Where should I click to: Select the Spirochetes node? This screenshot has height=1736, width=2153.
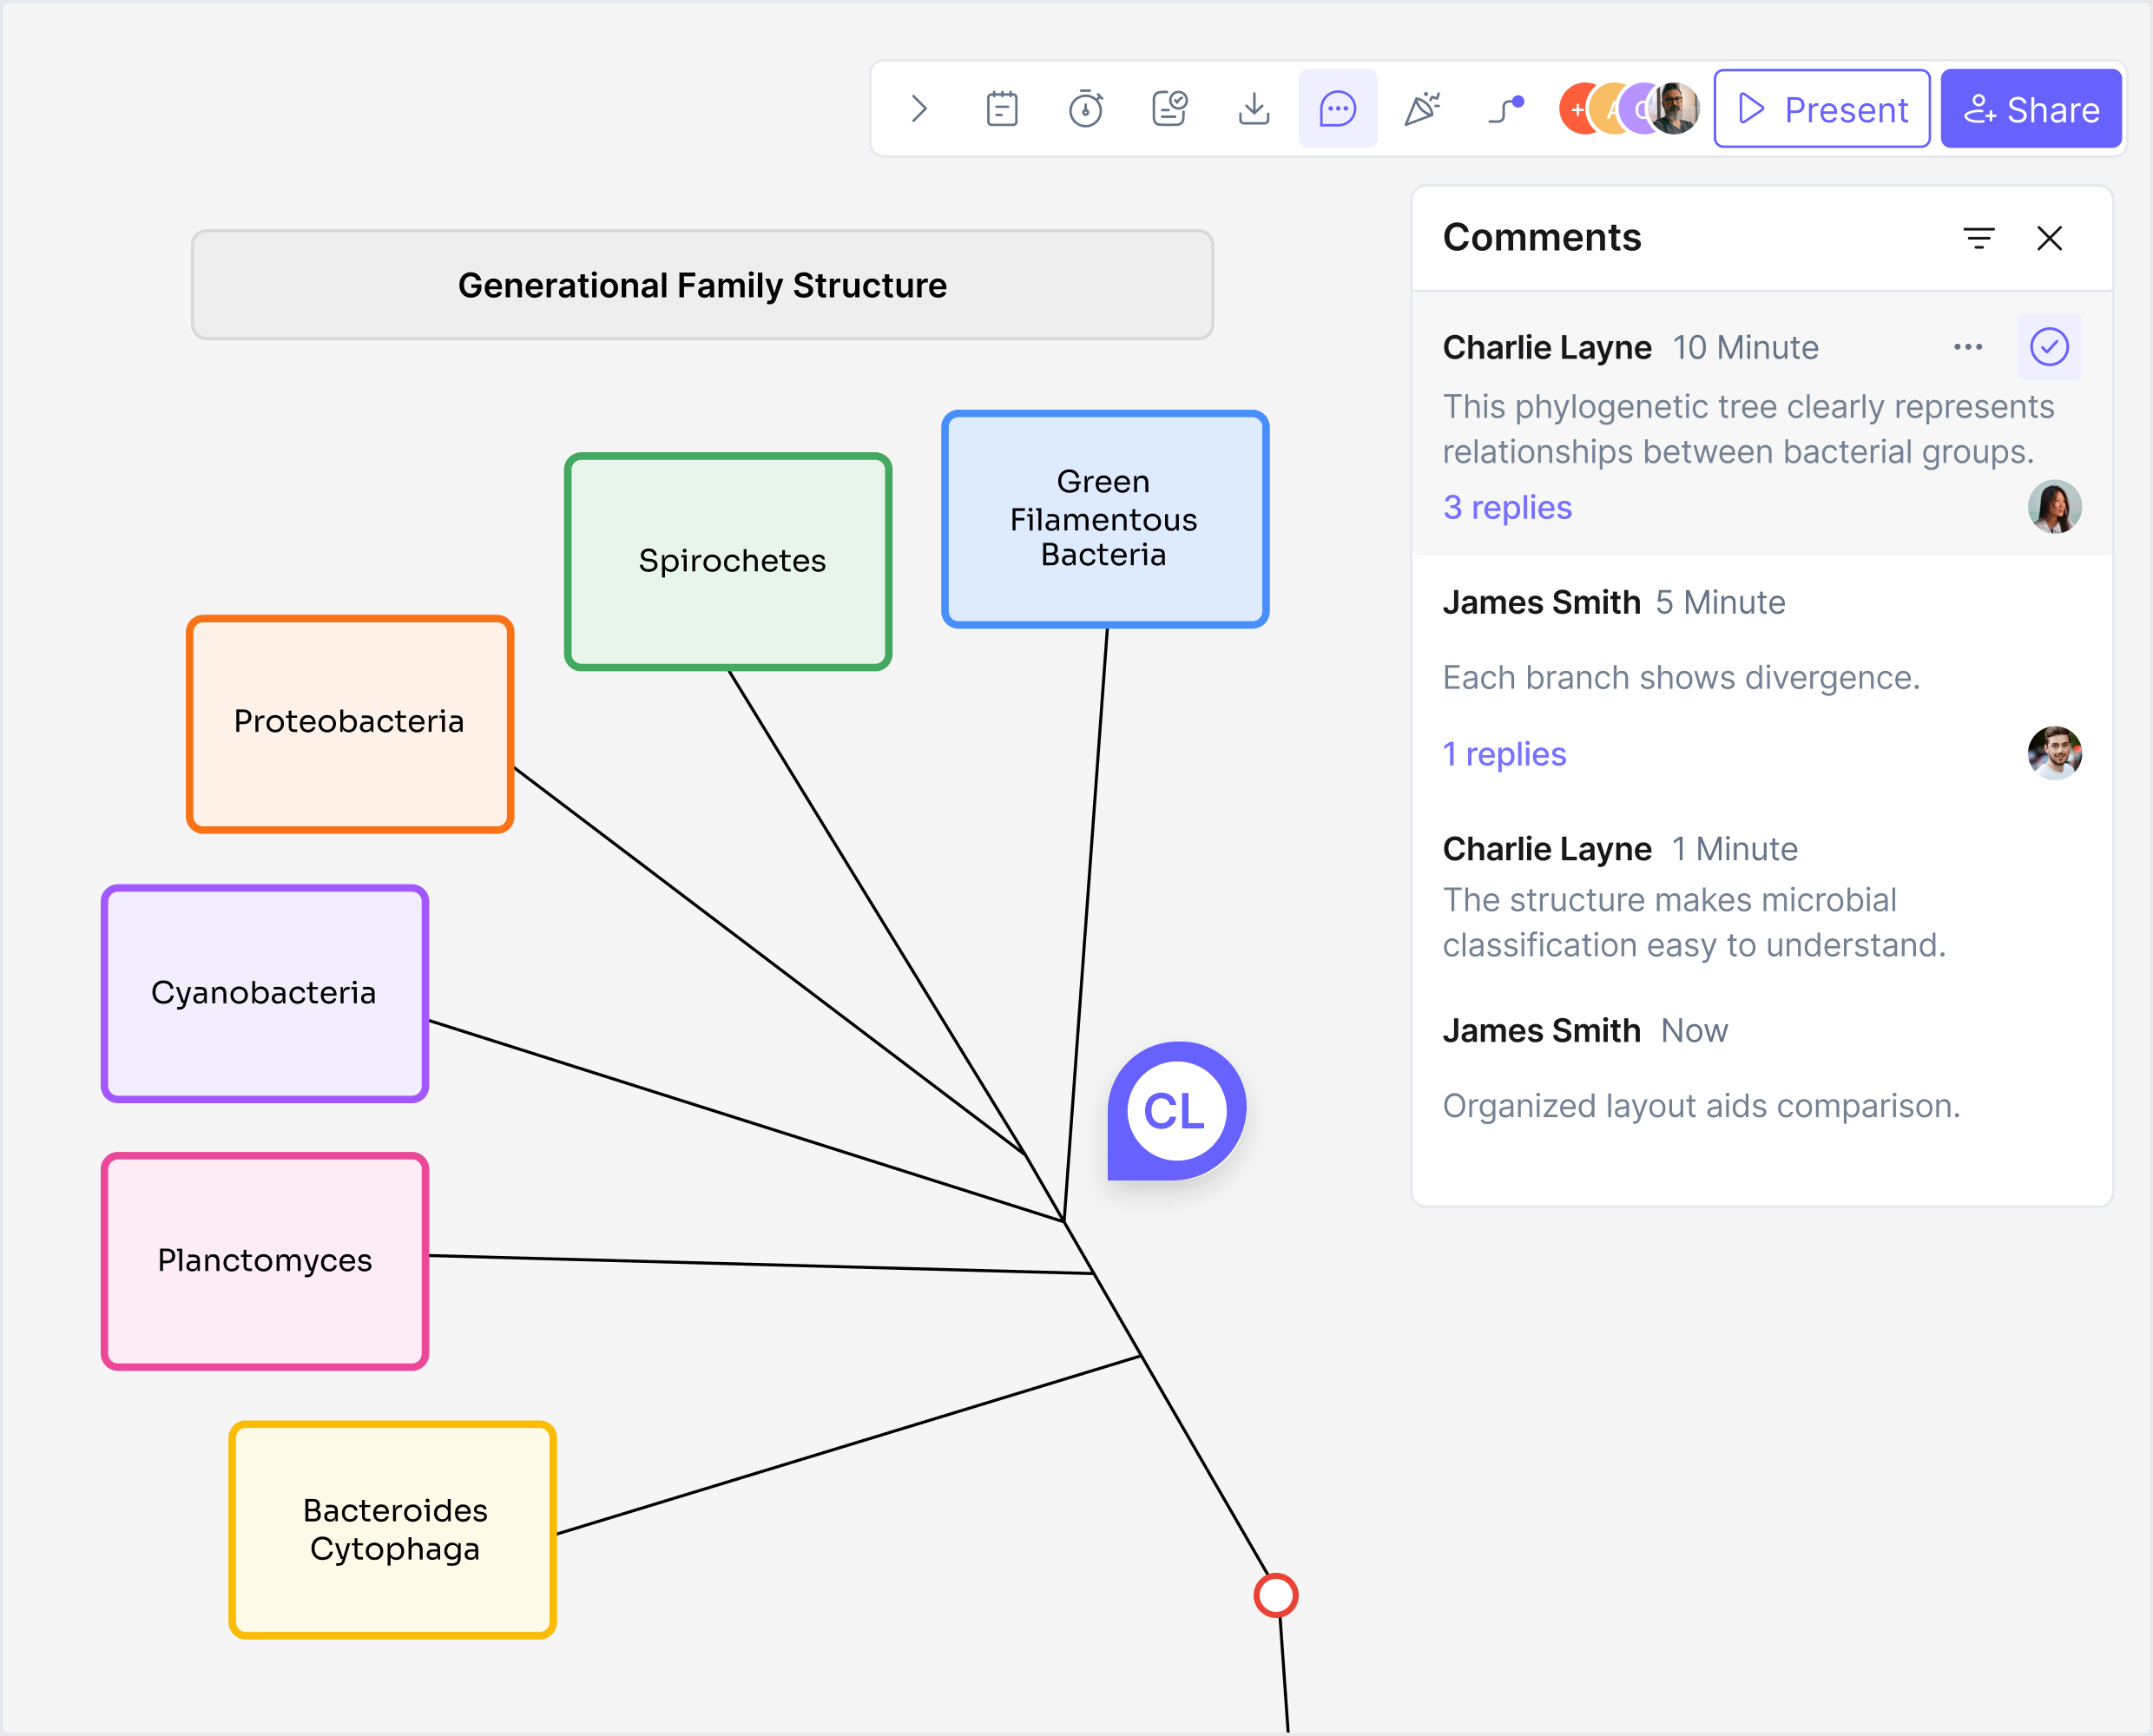click(x=728, y=561)
